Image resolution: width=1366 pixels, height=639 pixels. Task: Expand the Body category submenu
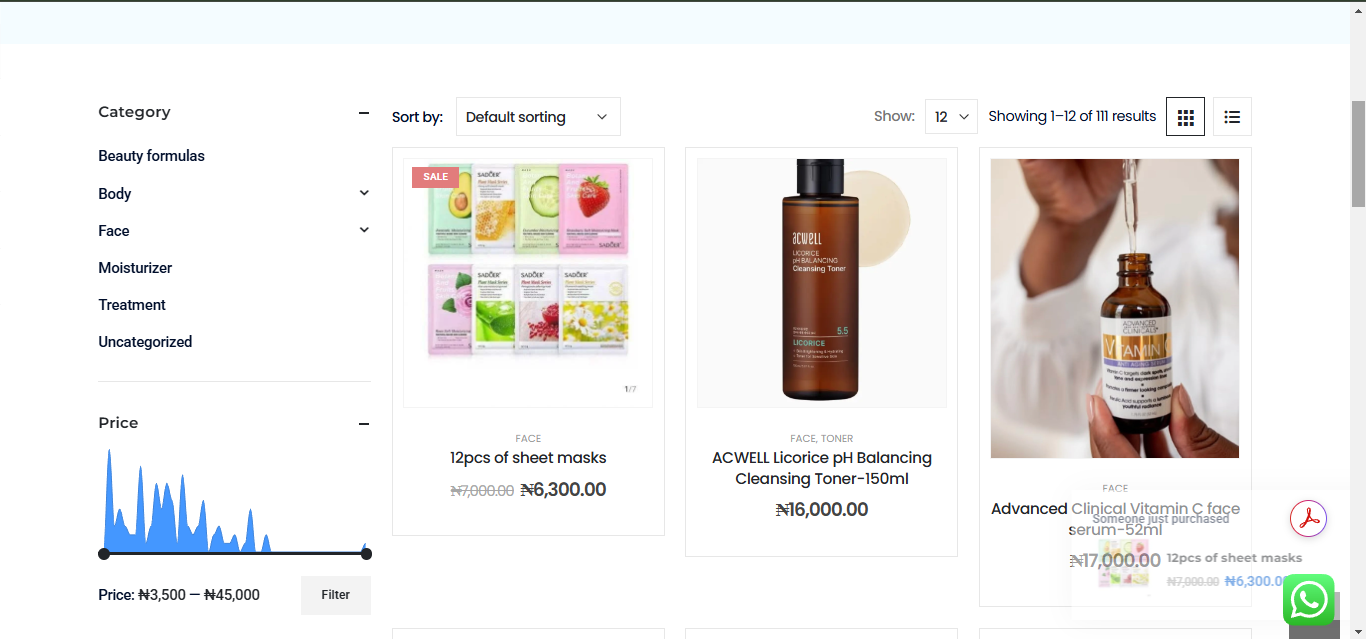click(x=364, y=193)
